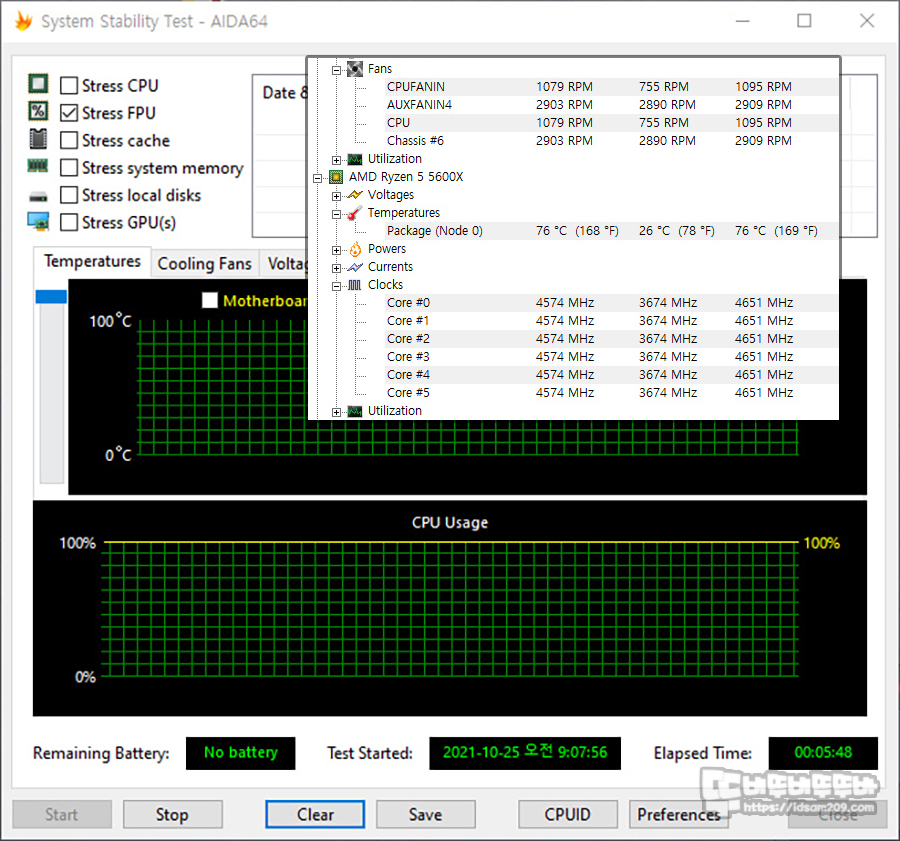This screenshot has width=900, height=841.
Task: Select the CPU fan row
Action: pyautogui.click(x=611, y=123)
